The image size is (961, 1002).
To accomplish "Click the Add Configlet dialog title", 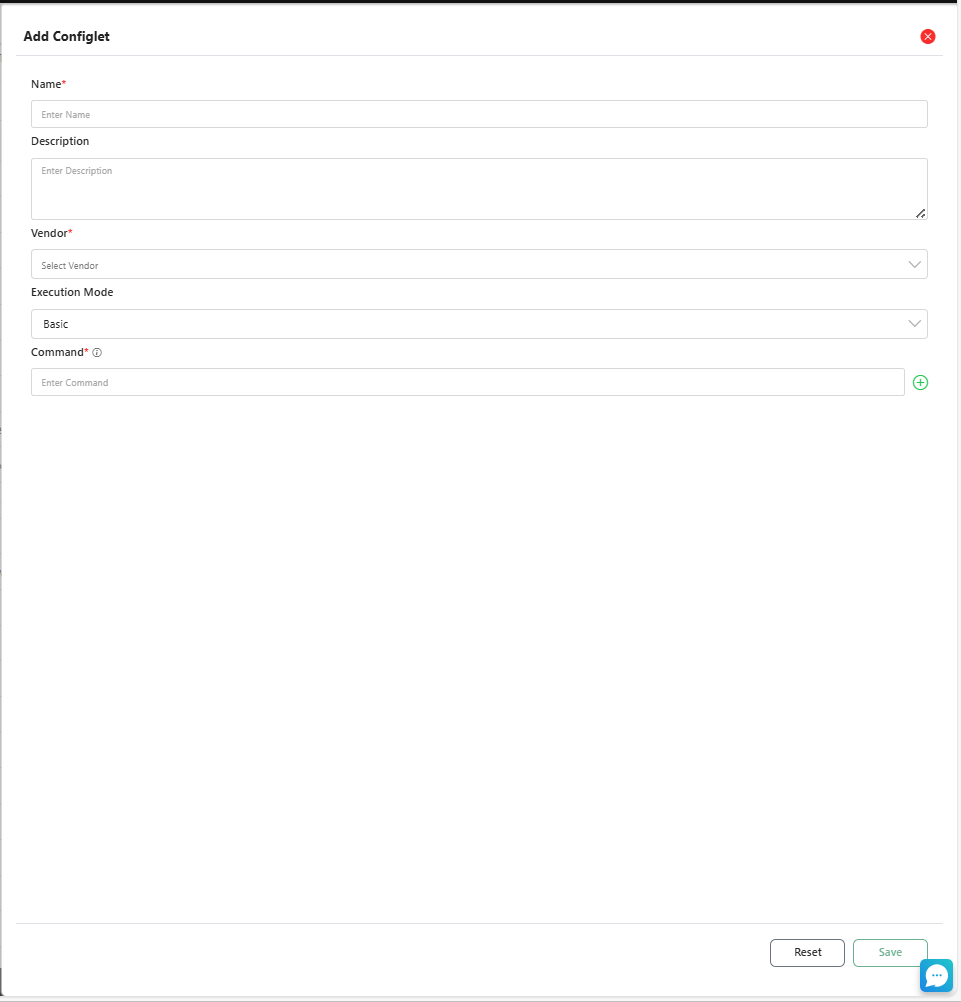I will click(67, 37).
